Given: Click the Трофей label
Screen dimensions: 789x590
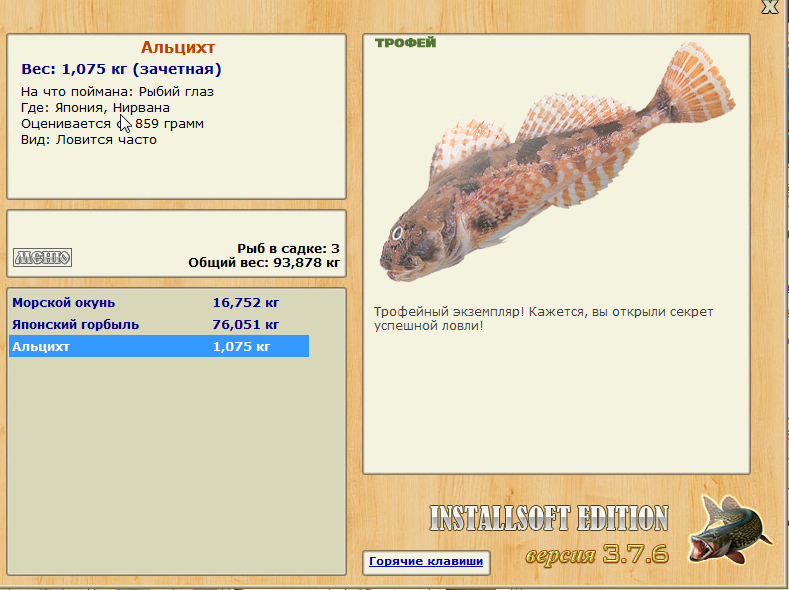Looking at the screenshot, I should (x=406, y=43).
